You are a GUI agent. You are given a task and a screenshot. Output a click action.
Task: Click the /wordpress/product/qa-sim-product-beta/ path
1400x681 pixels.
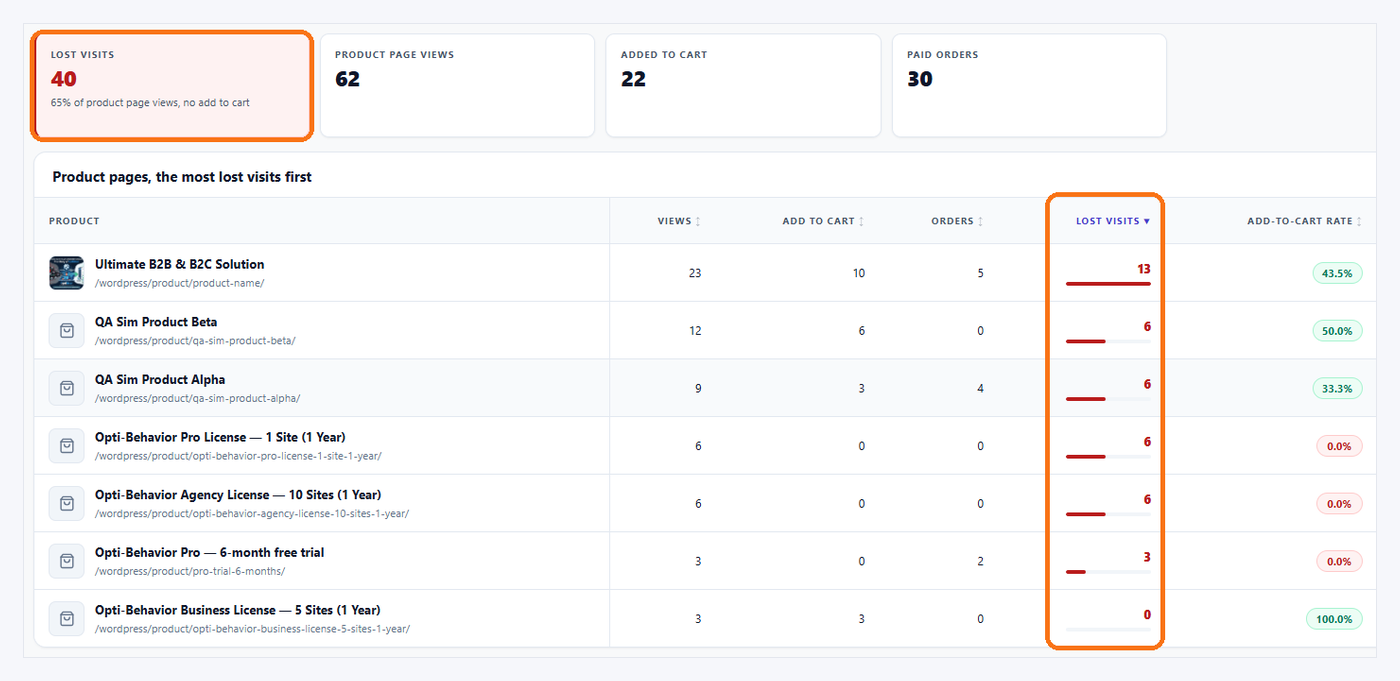click(195, 340)
